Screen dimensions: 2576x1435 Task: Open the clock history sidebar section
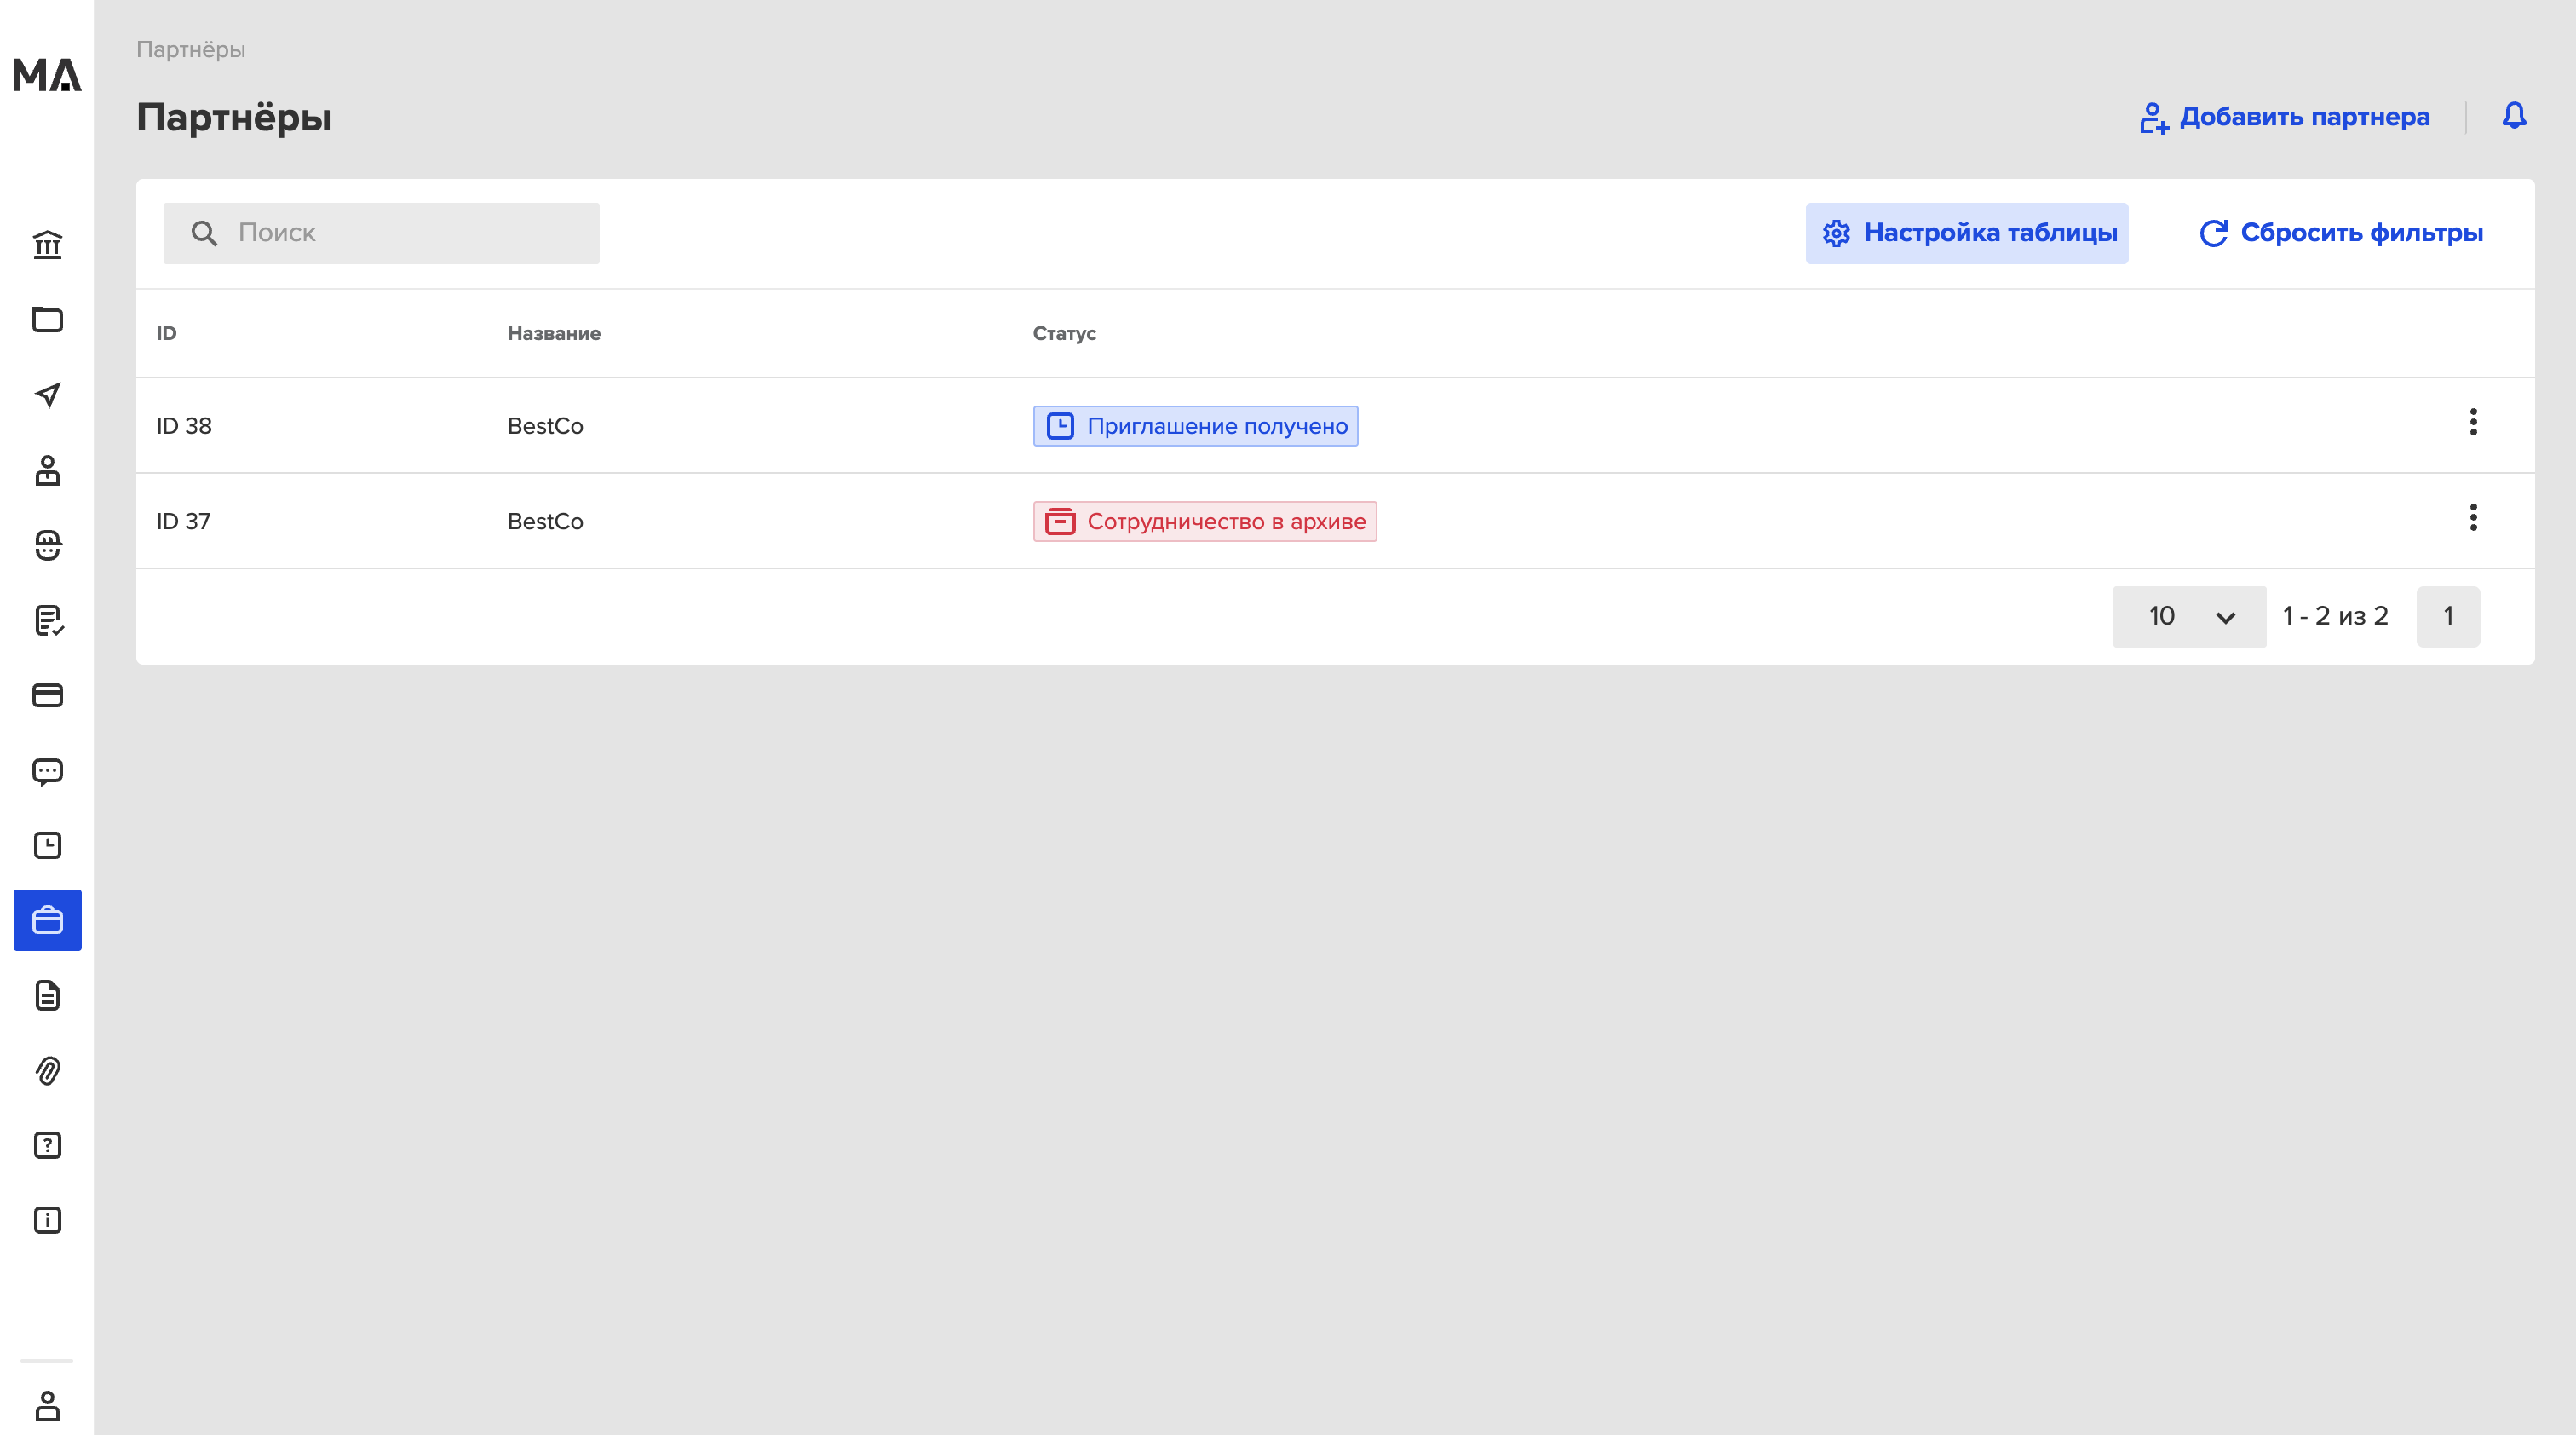pyautogui.click(x=47, y=846)
